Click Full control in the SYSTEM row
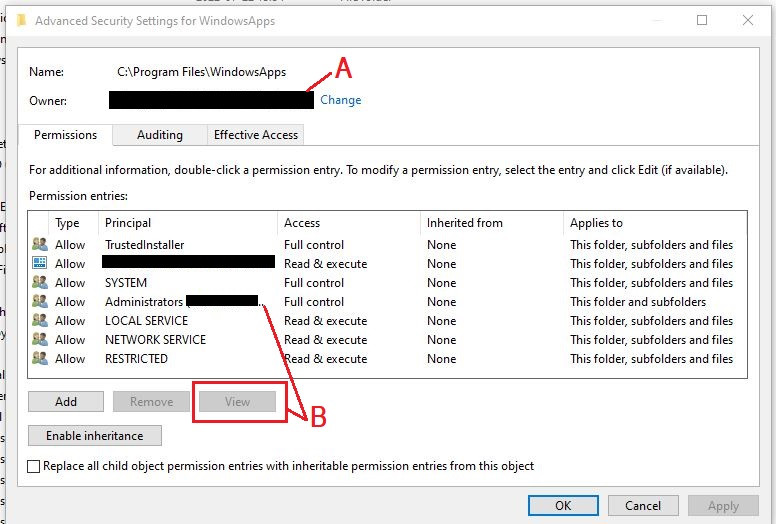 314,283
